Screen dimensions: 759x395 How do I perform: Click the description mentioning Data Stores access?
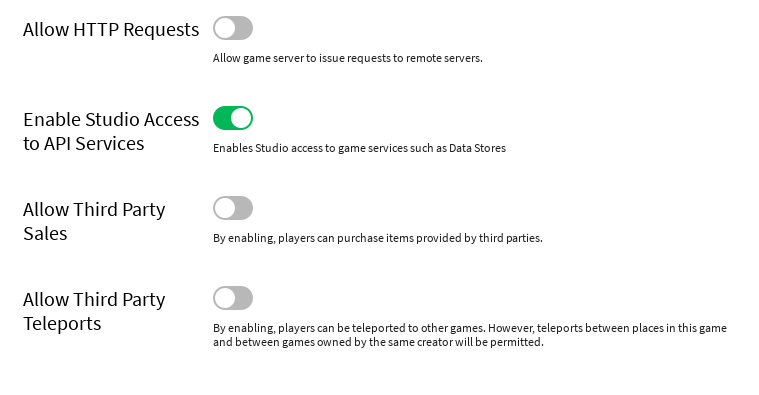point(359,148)
